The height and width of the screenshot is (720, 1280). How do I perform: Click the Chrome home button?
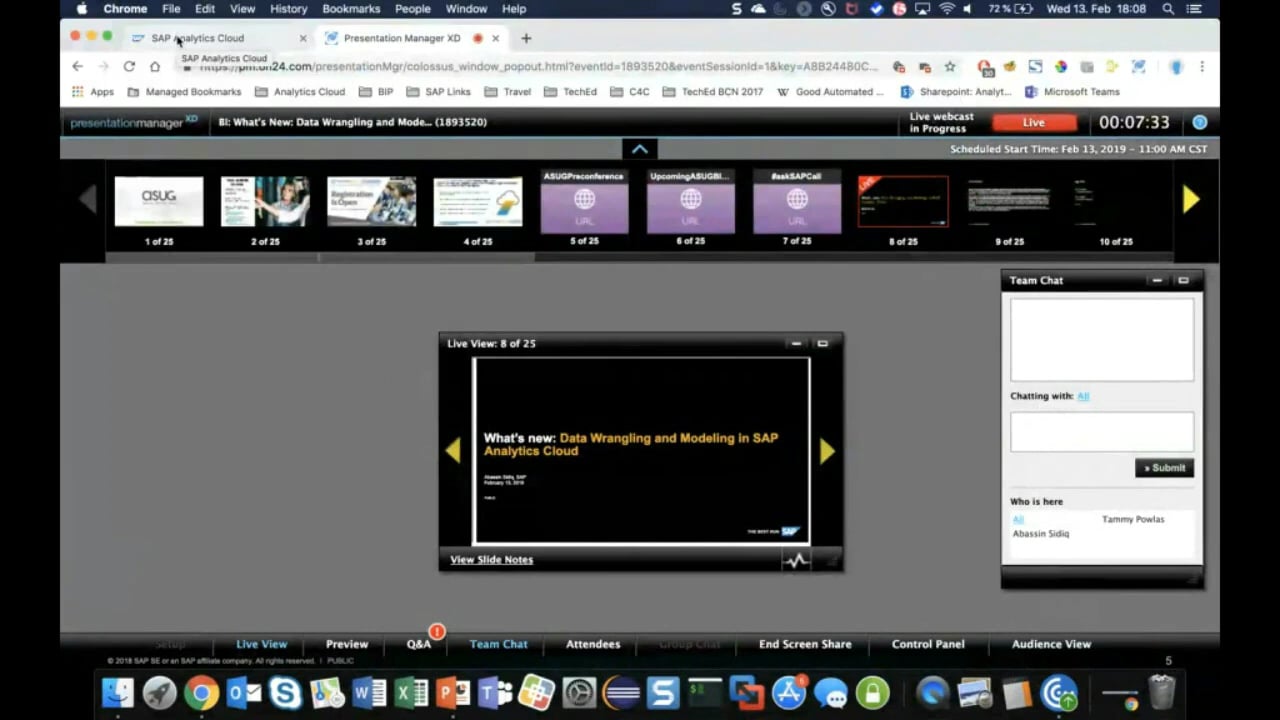click(155, 66)
